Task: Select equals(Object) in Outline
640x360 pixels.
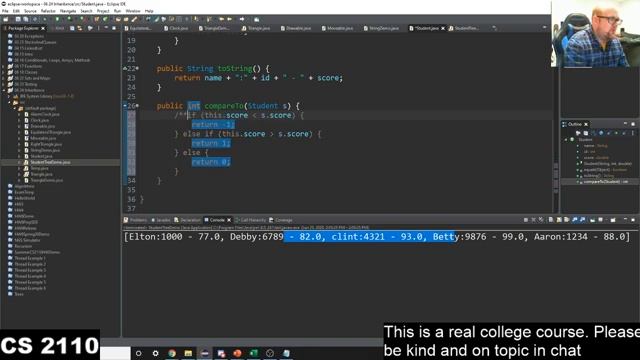Action: [605, 170]
